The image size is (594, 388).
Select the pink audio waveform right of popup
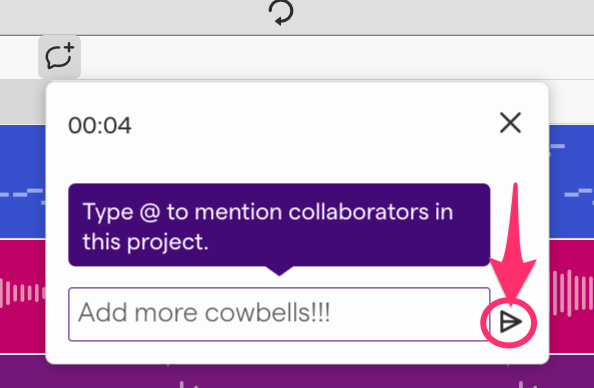571,296
